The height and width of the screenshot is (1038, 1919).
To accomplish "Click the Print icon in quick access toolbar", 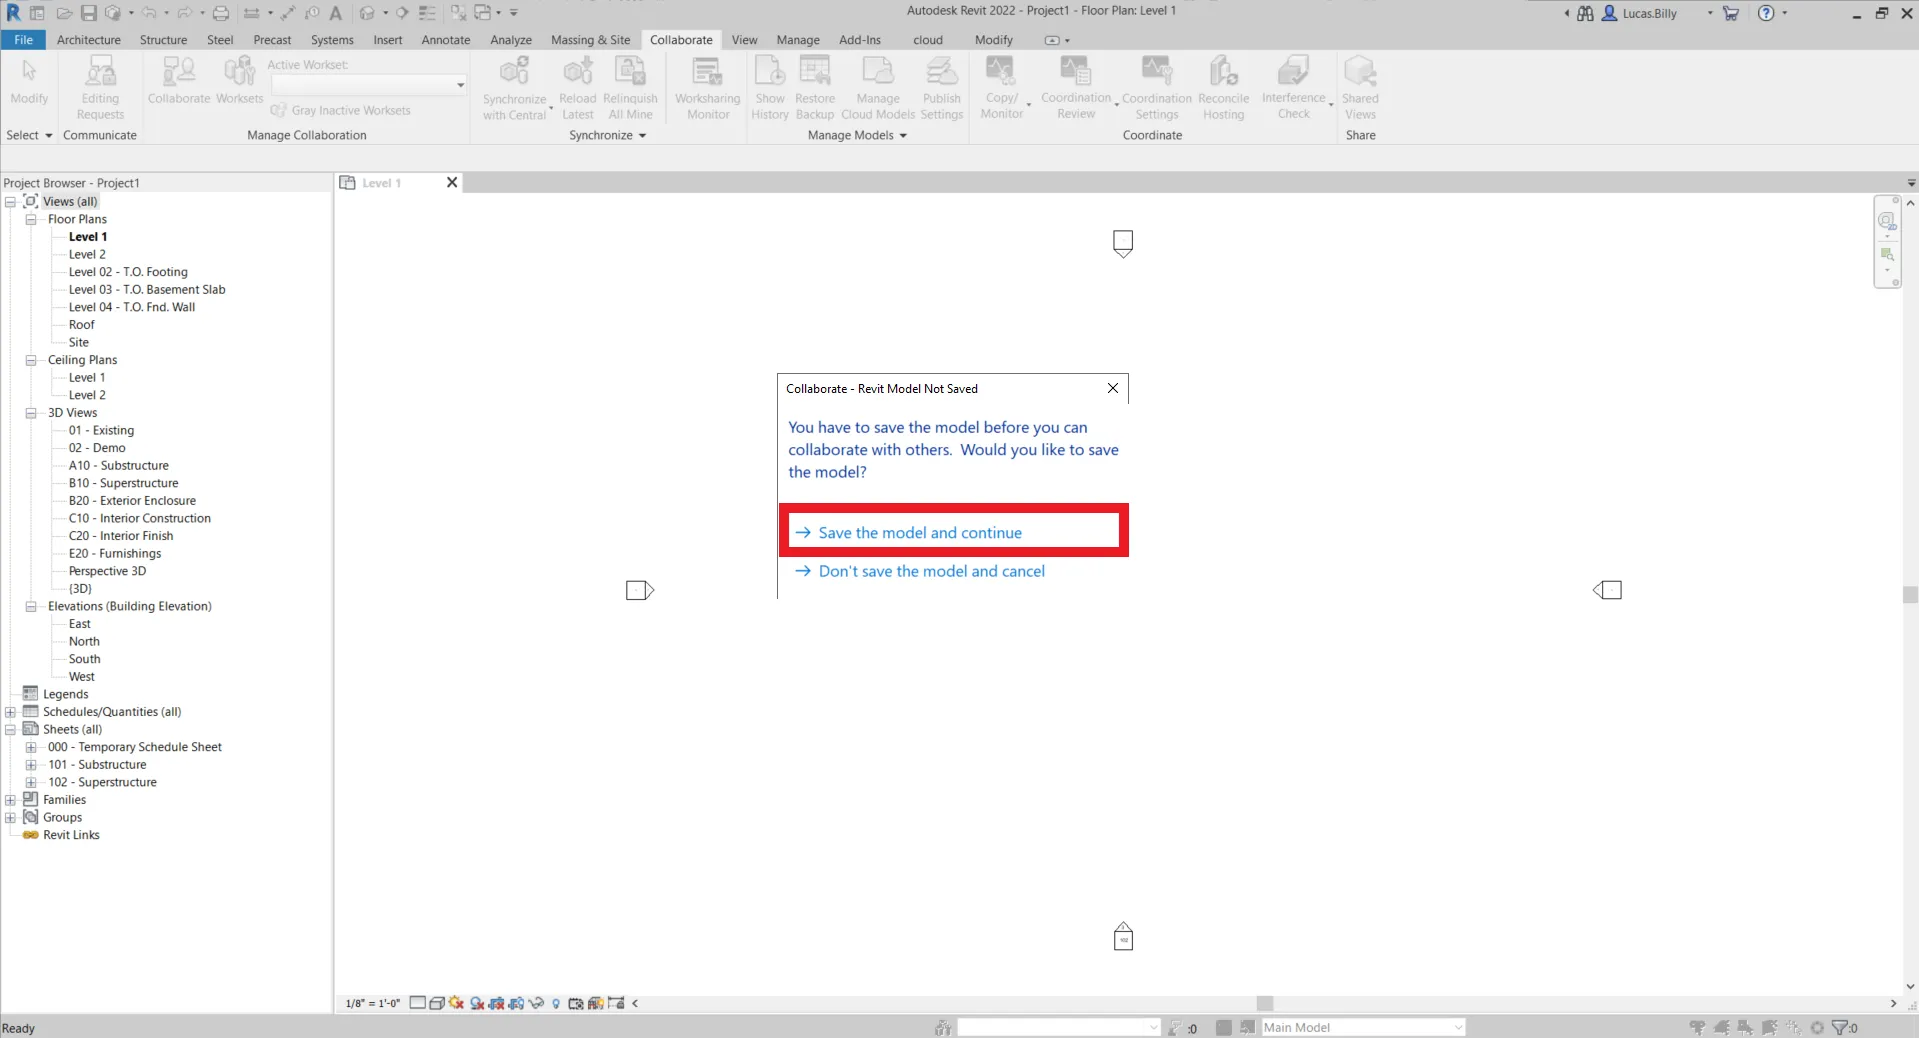I will pos(221,13).
